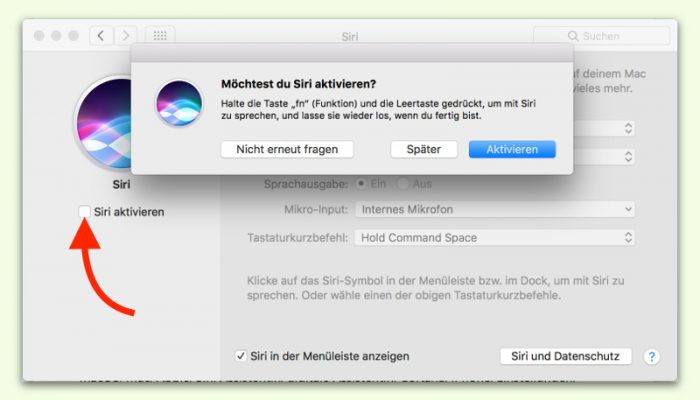
Task: Open the help question mark button
Action: pos(652,356)
